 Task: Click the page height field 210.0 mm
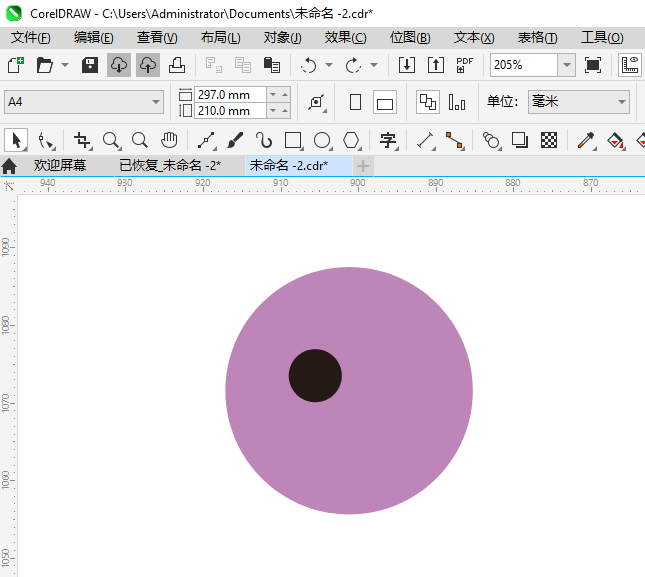[230, 111]
